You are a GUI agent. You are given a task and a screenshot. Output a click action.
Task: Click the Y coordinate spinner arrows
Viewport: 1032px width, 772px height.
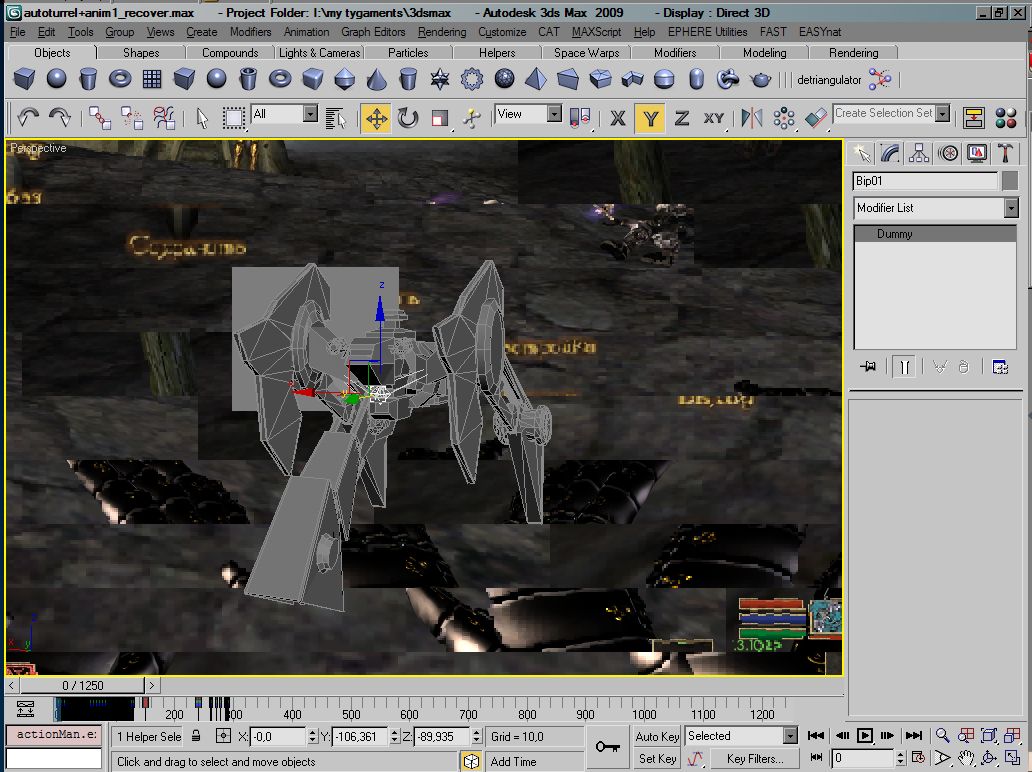click(x=394, y=736)
